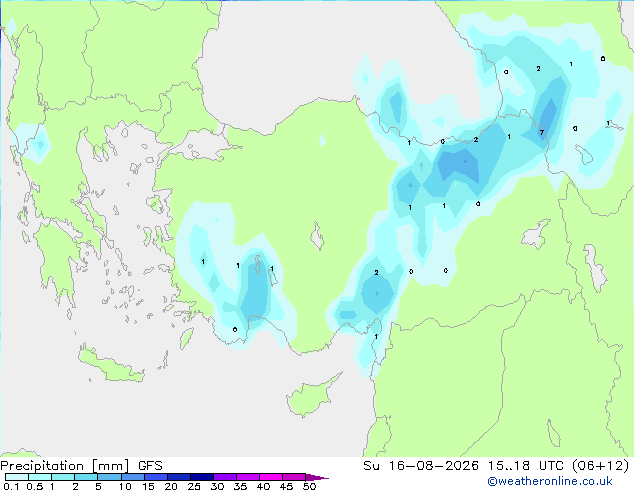
Task: Click the 0.1–0.5 mm legend swatch
Action: tap(17, 477)
